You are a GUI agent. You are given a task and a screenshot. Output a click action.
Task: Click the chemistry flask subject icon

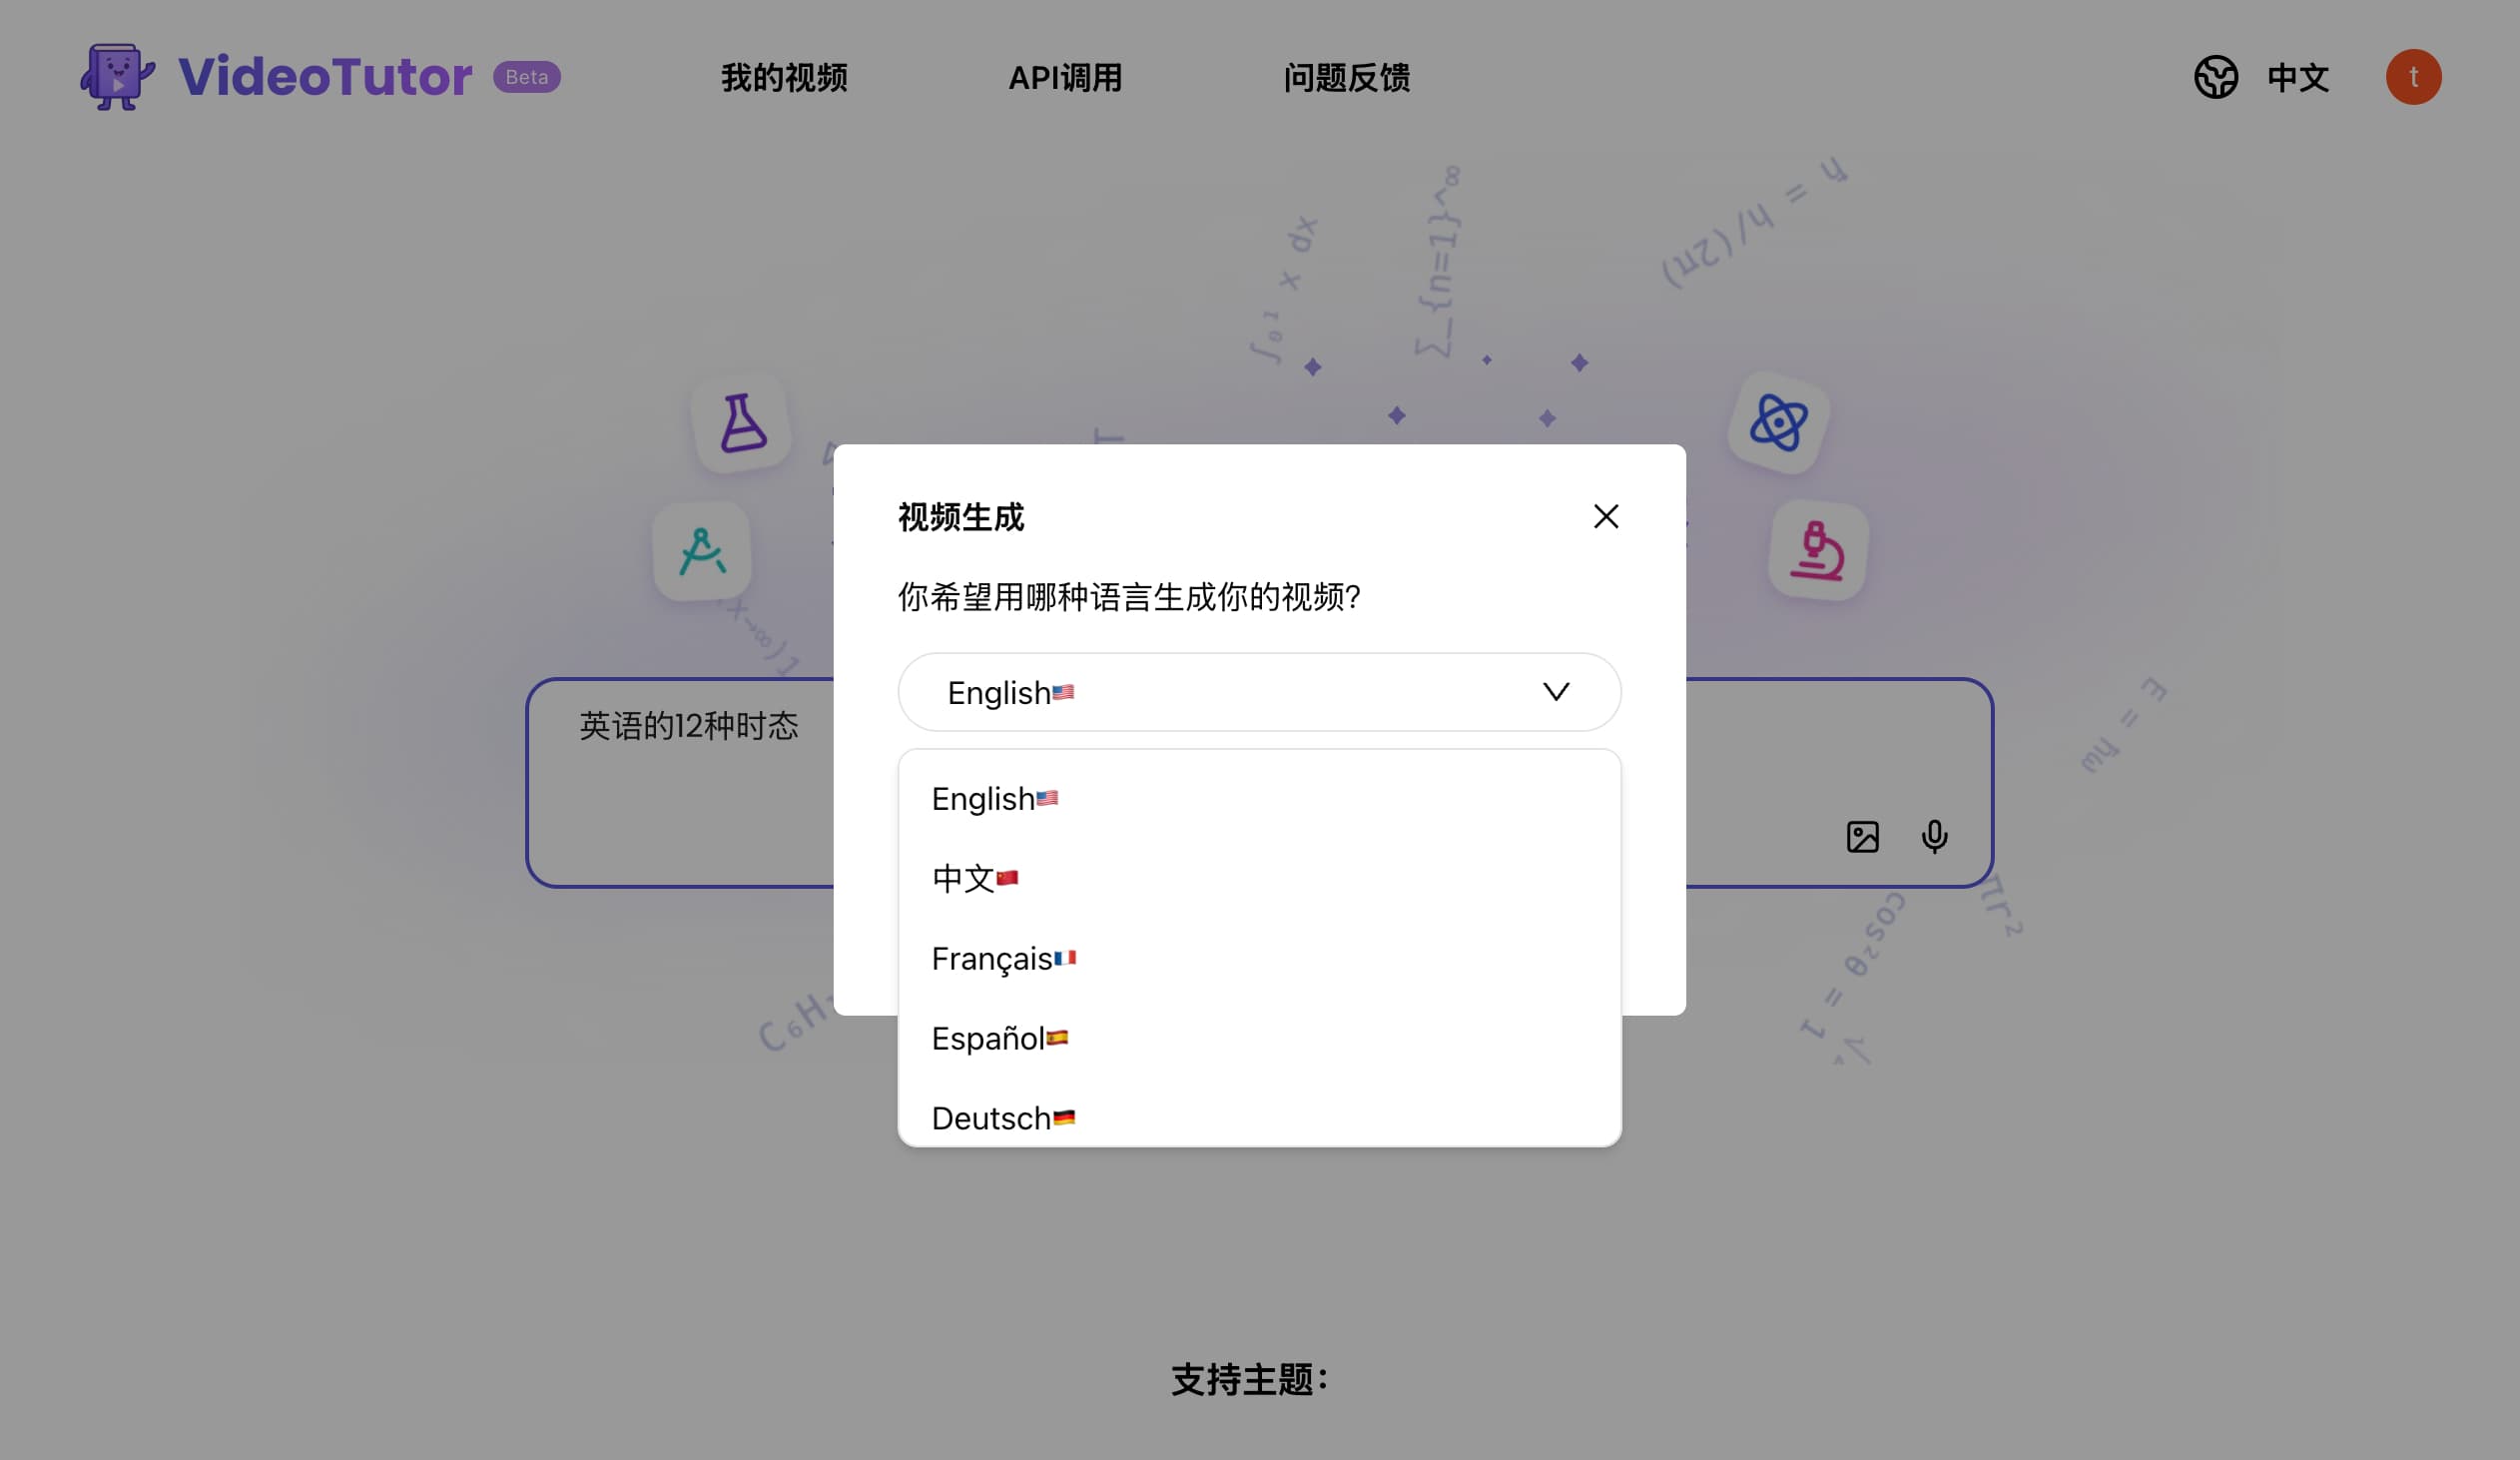click(742, 423)
